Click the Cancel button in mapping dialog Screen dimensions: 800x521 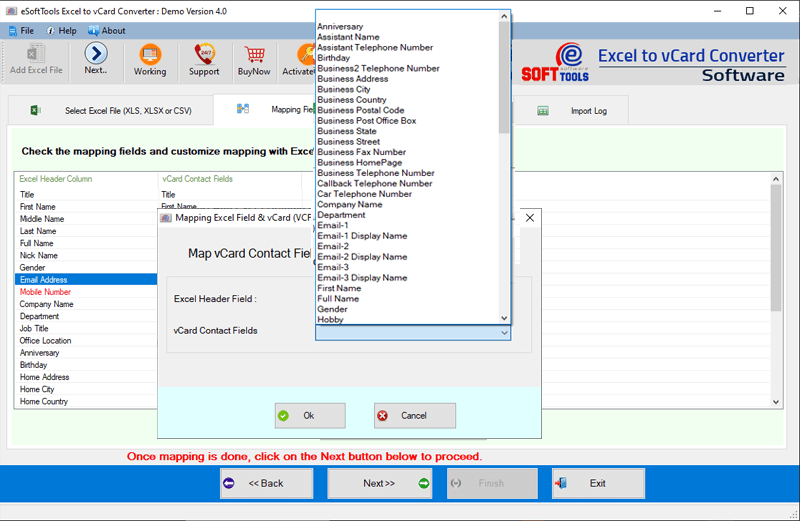[415, 415]
